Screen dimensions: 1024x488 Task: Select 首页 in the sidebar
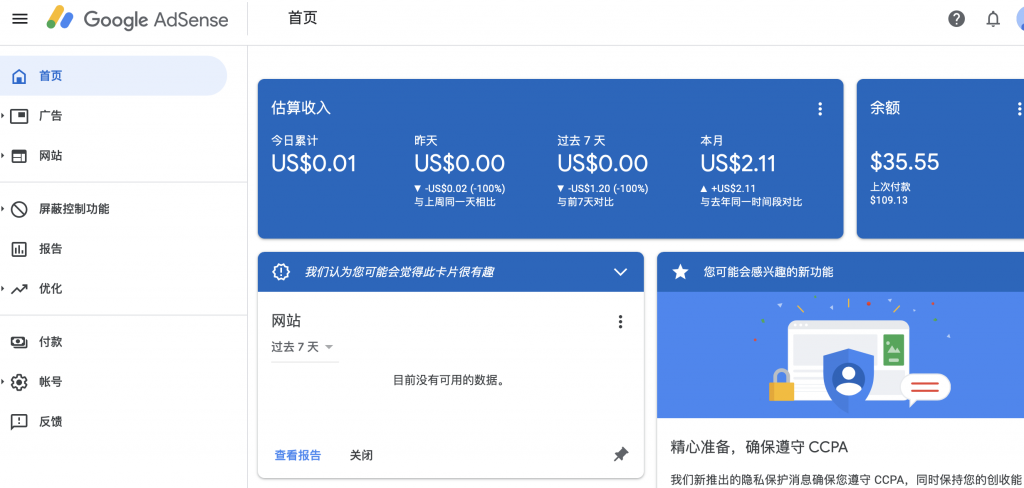[x=51, y=76]
